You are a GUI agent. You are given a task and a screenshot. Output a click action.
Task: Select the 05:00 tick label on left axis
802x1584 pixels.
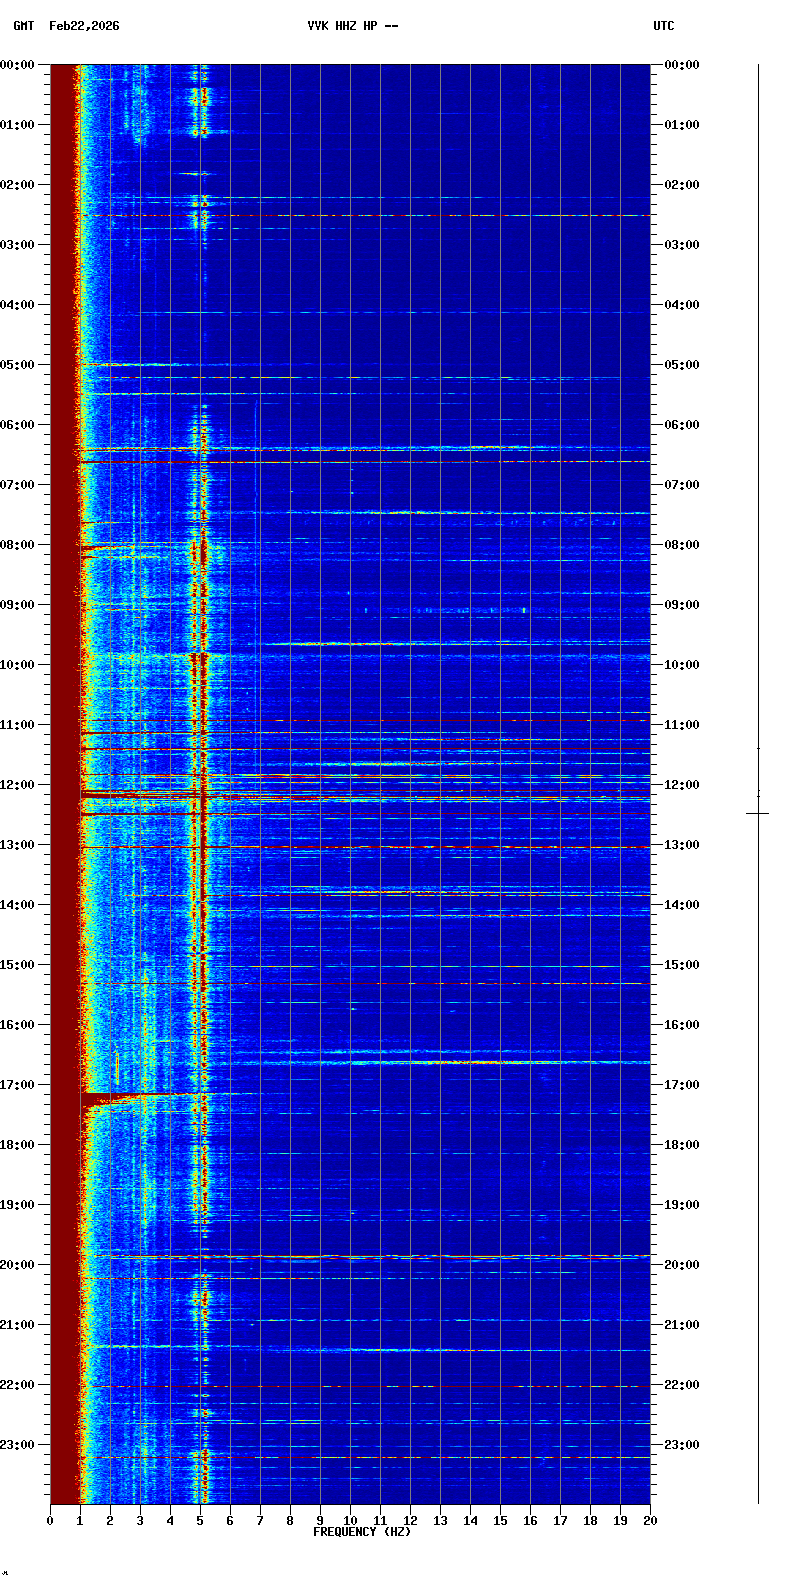17,365
